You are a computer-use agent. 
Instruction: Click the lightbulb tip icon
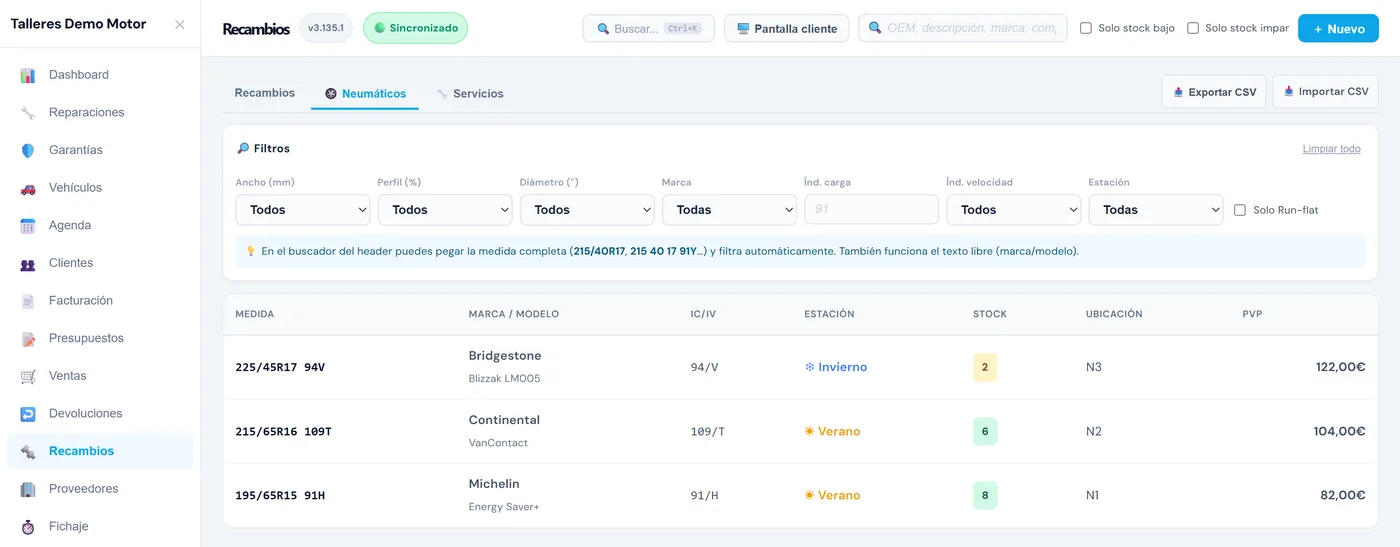click(251, 251)
